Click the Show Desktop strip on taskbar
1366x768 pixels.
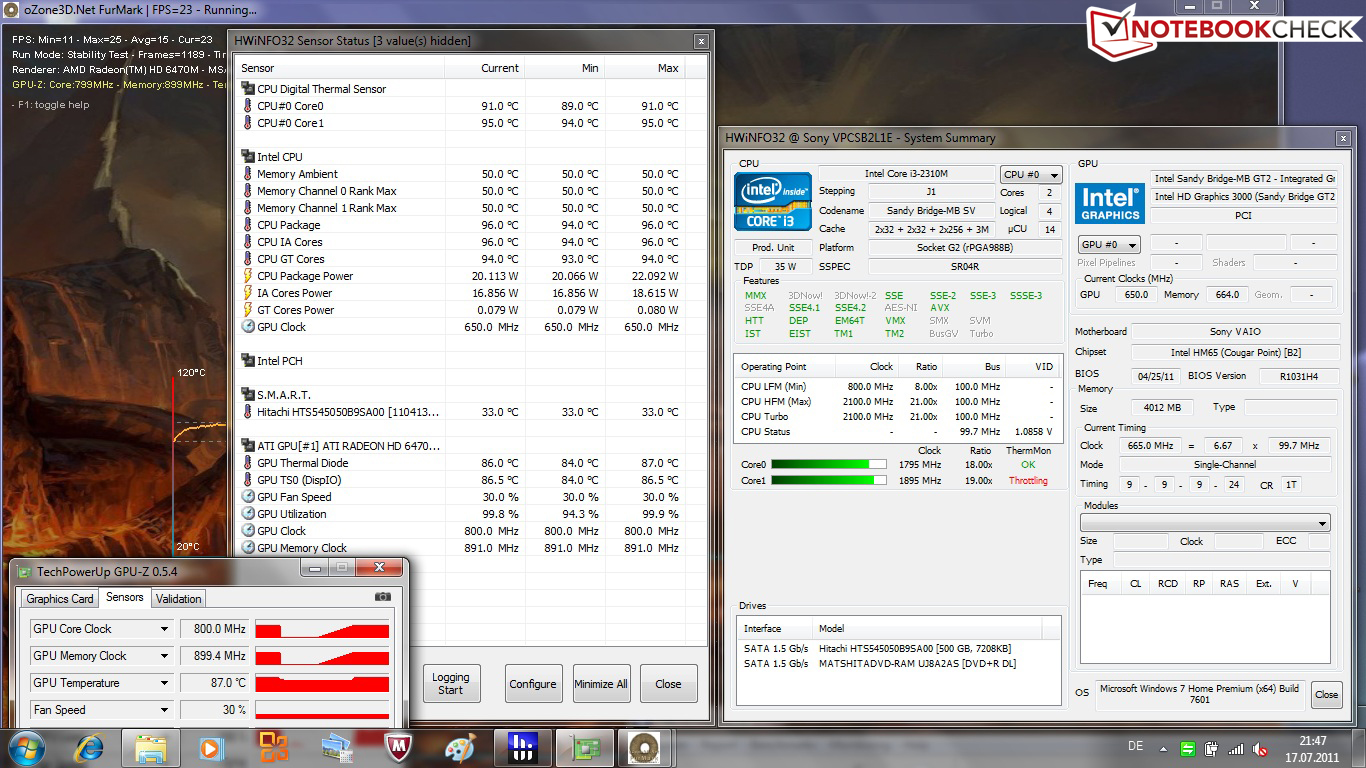[x=1359, y=749]
